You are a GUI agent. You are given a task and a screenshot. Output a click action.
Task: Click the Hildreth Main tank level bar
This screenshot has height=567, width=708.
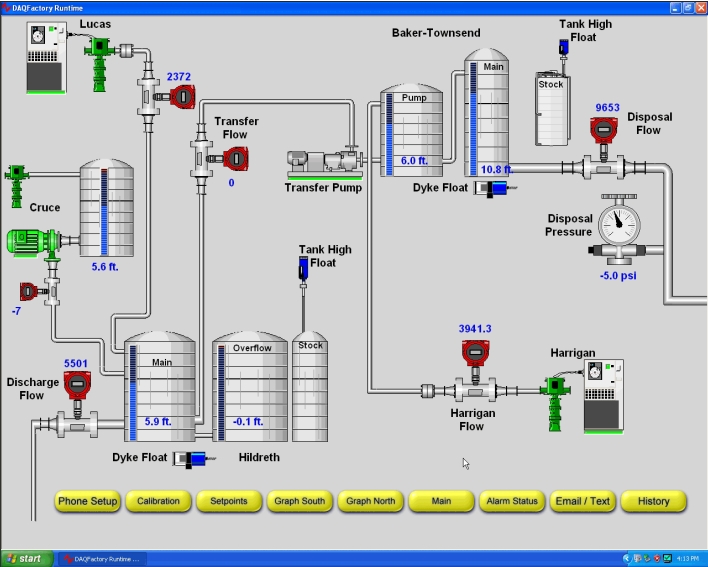[133, 393]
